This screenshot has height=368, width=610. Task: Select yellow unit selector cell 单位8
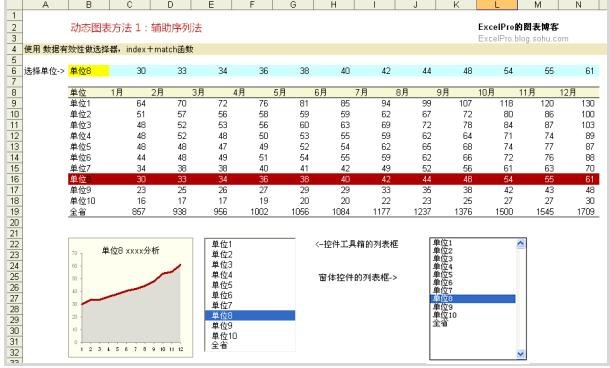click(89, 71)
